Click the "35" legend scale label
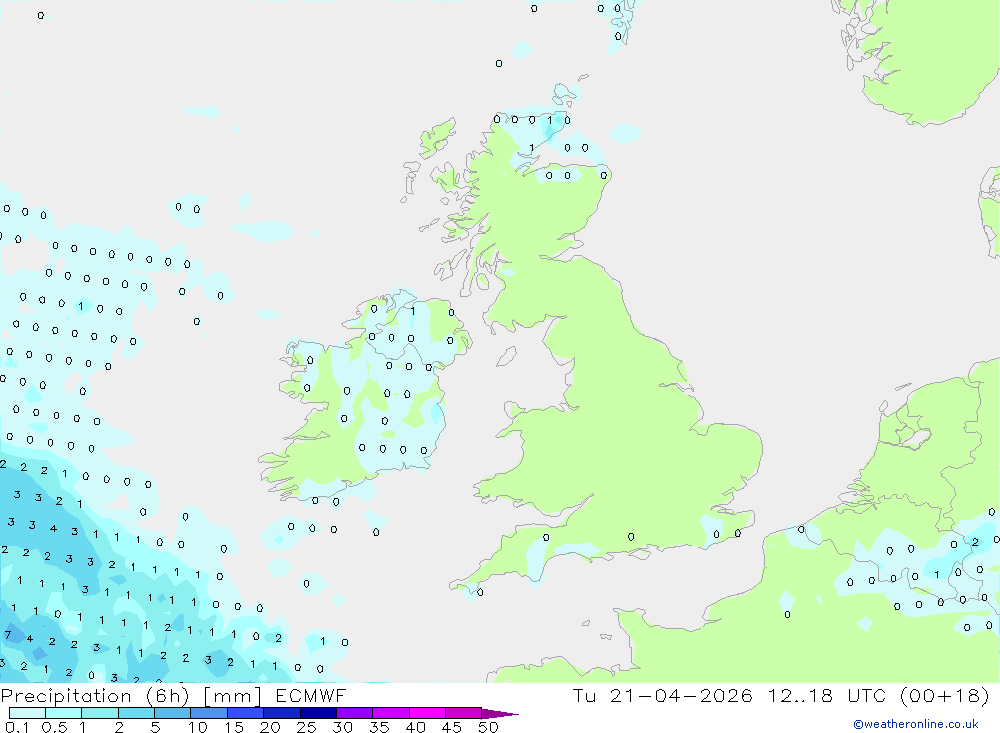The height and width of the screenshot is (733, 1000). [x=379, y=727]
